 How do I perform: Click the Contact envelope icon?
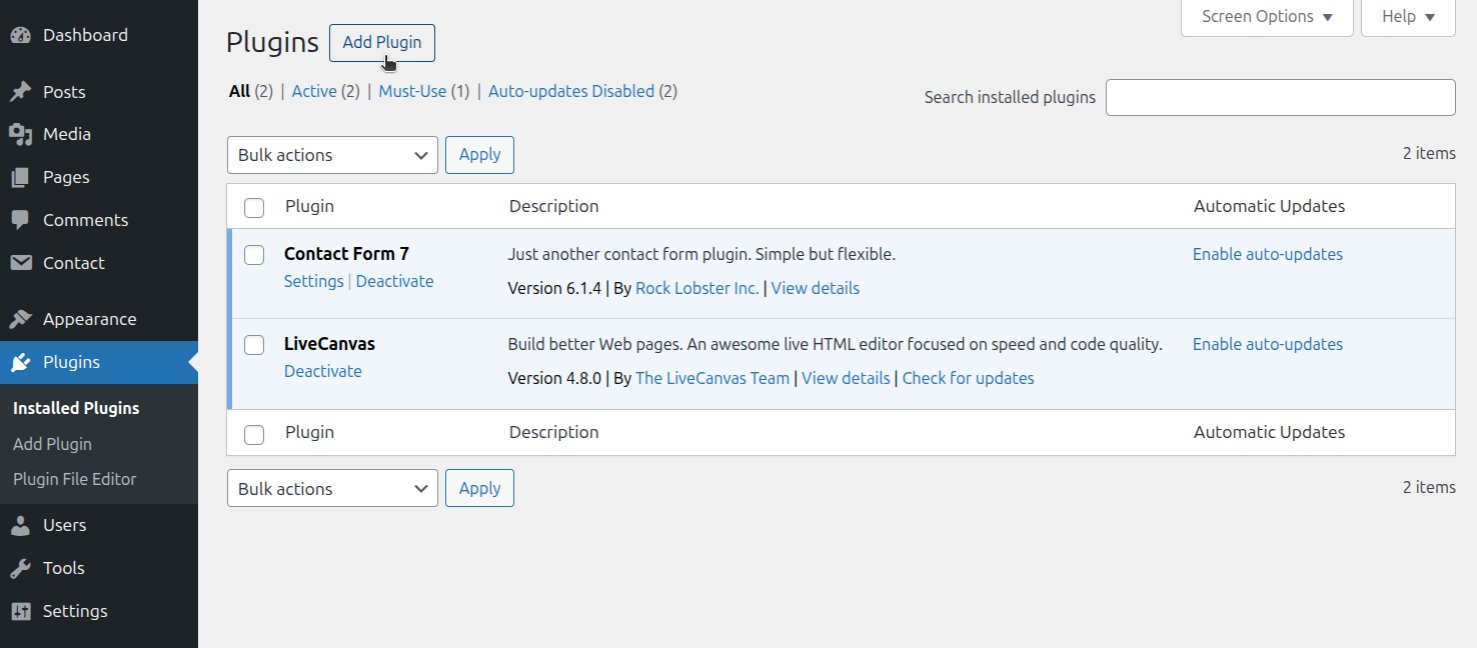coord(20,263)
